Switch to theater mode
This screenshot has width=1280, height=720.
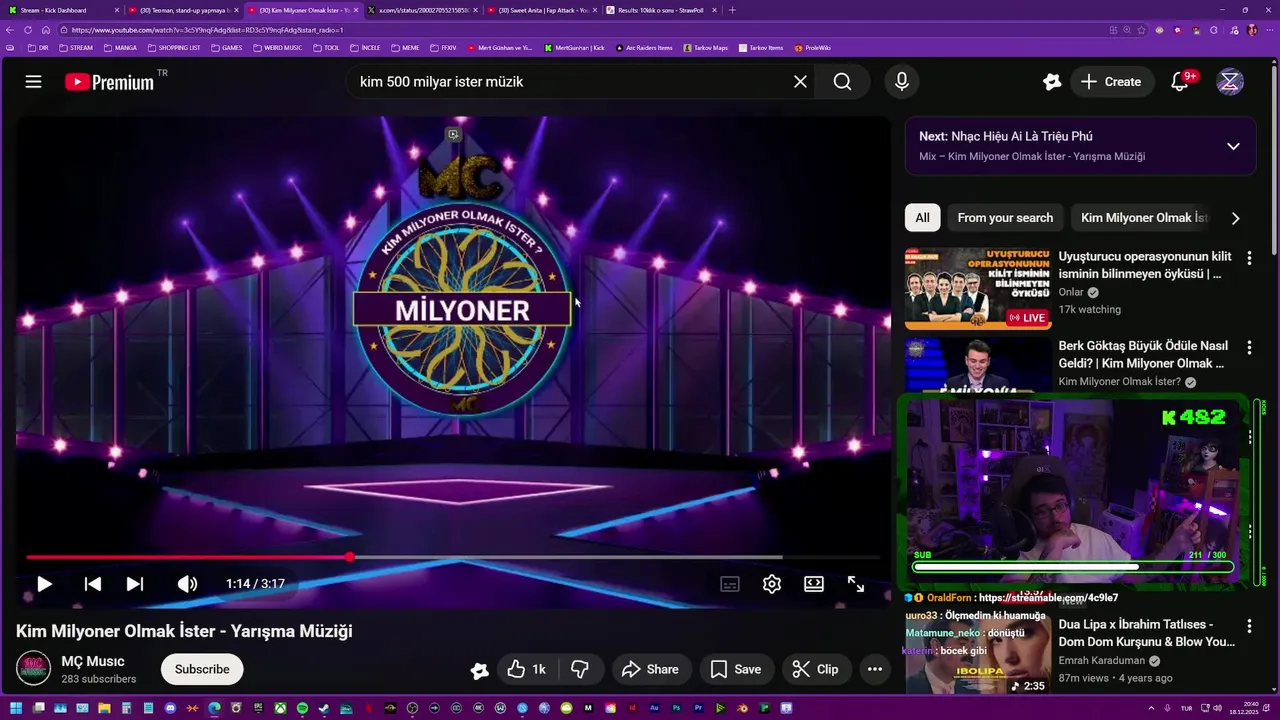tap(814, 584)
